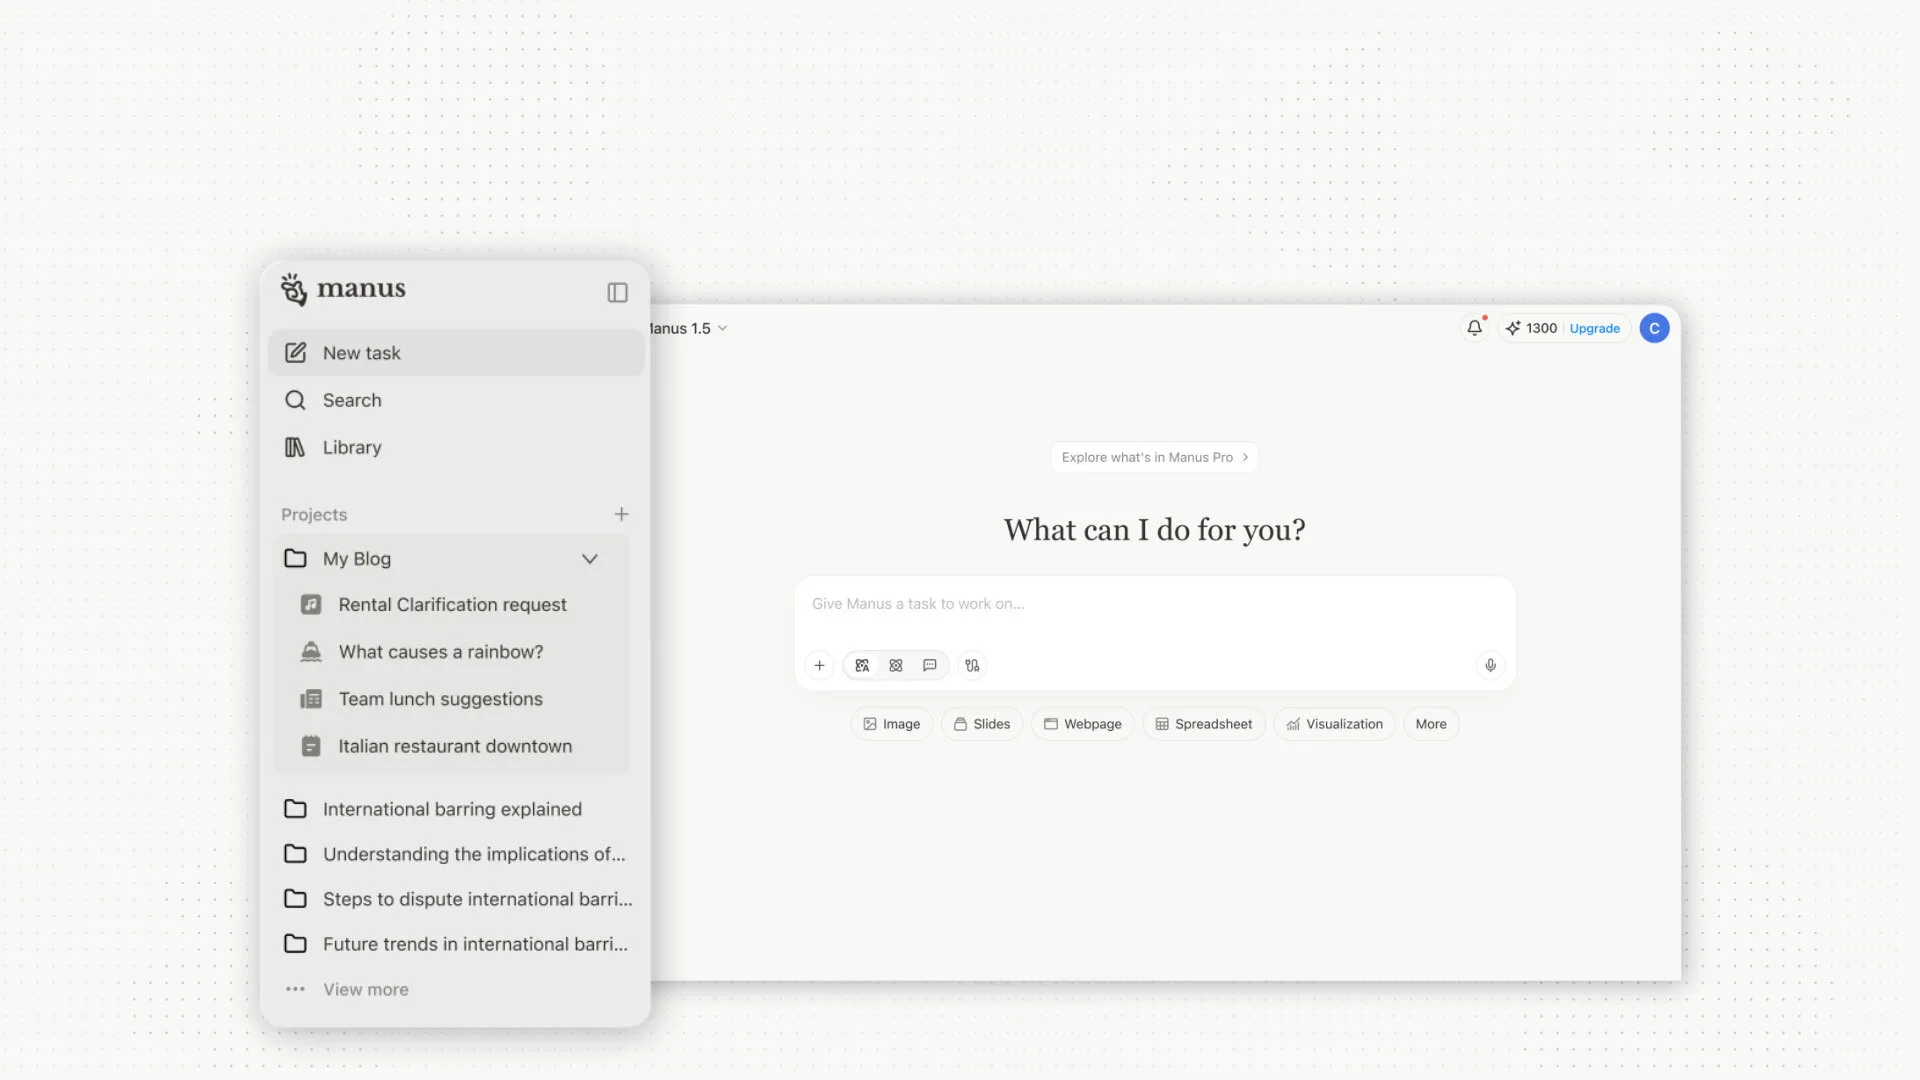Screen dimensions: 1920x1080
Task: Open user avatar C profile
Action: pyautogui.click(x=1654, y=328)
